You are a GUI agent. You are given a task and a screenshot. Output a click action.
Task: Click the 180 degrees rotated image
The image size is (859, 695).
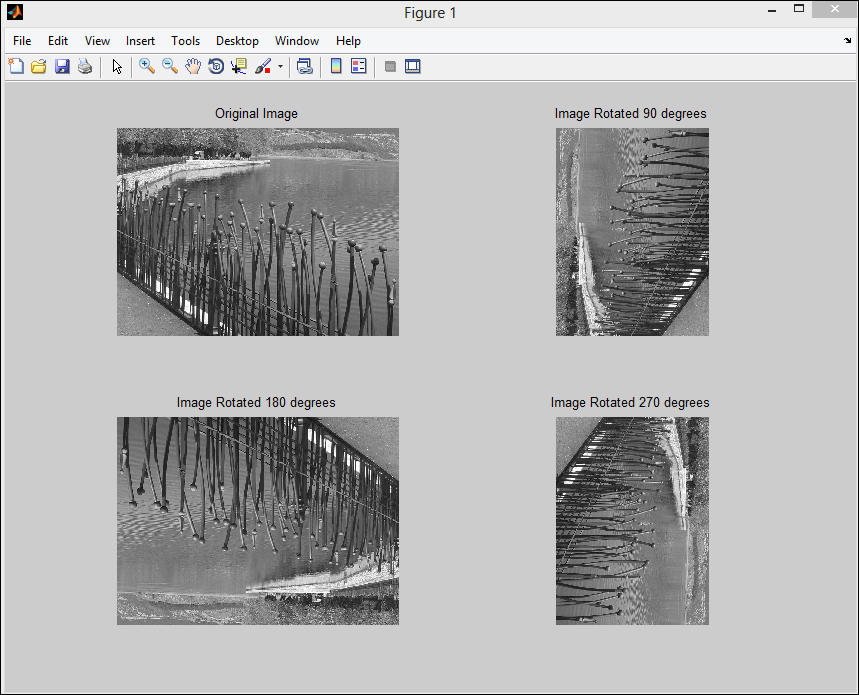coord(257,521)
